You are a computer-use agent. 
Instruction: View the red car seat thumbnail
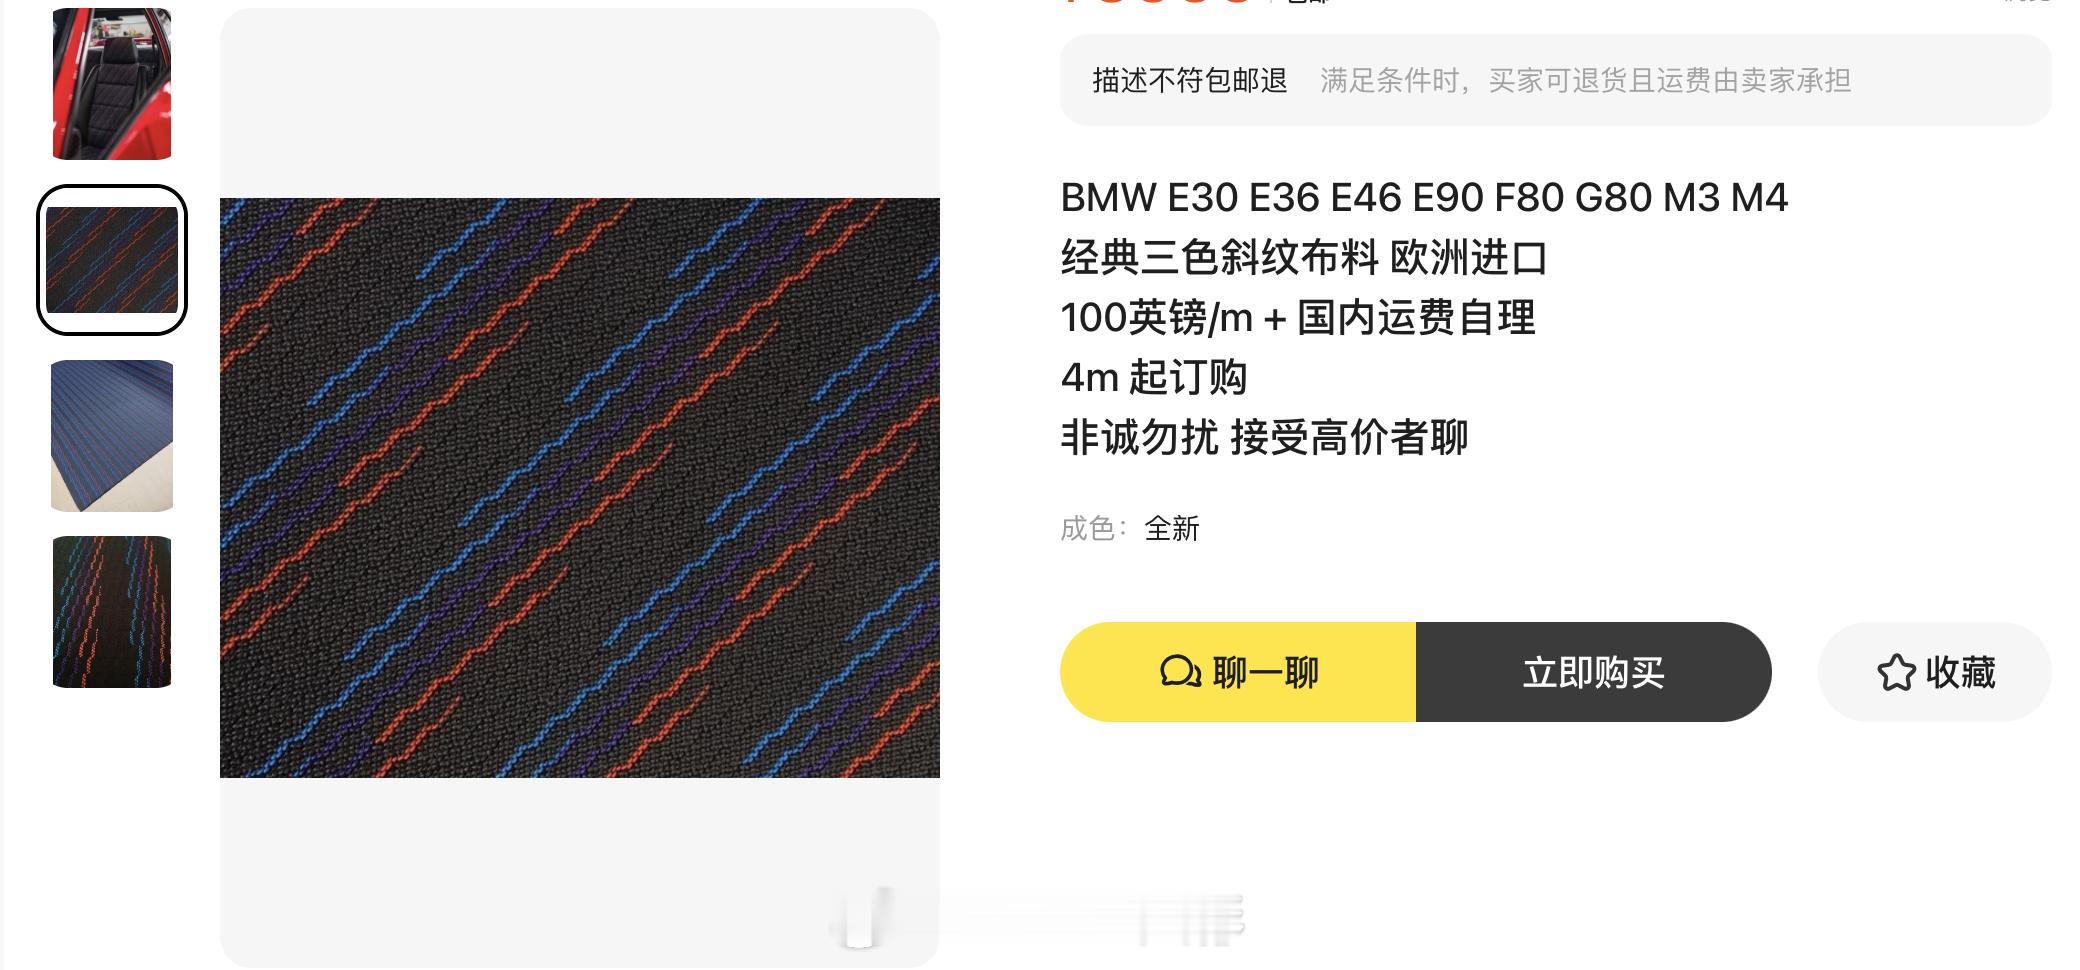(x=112, y=84)
